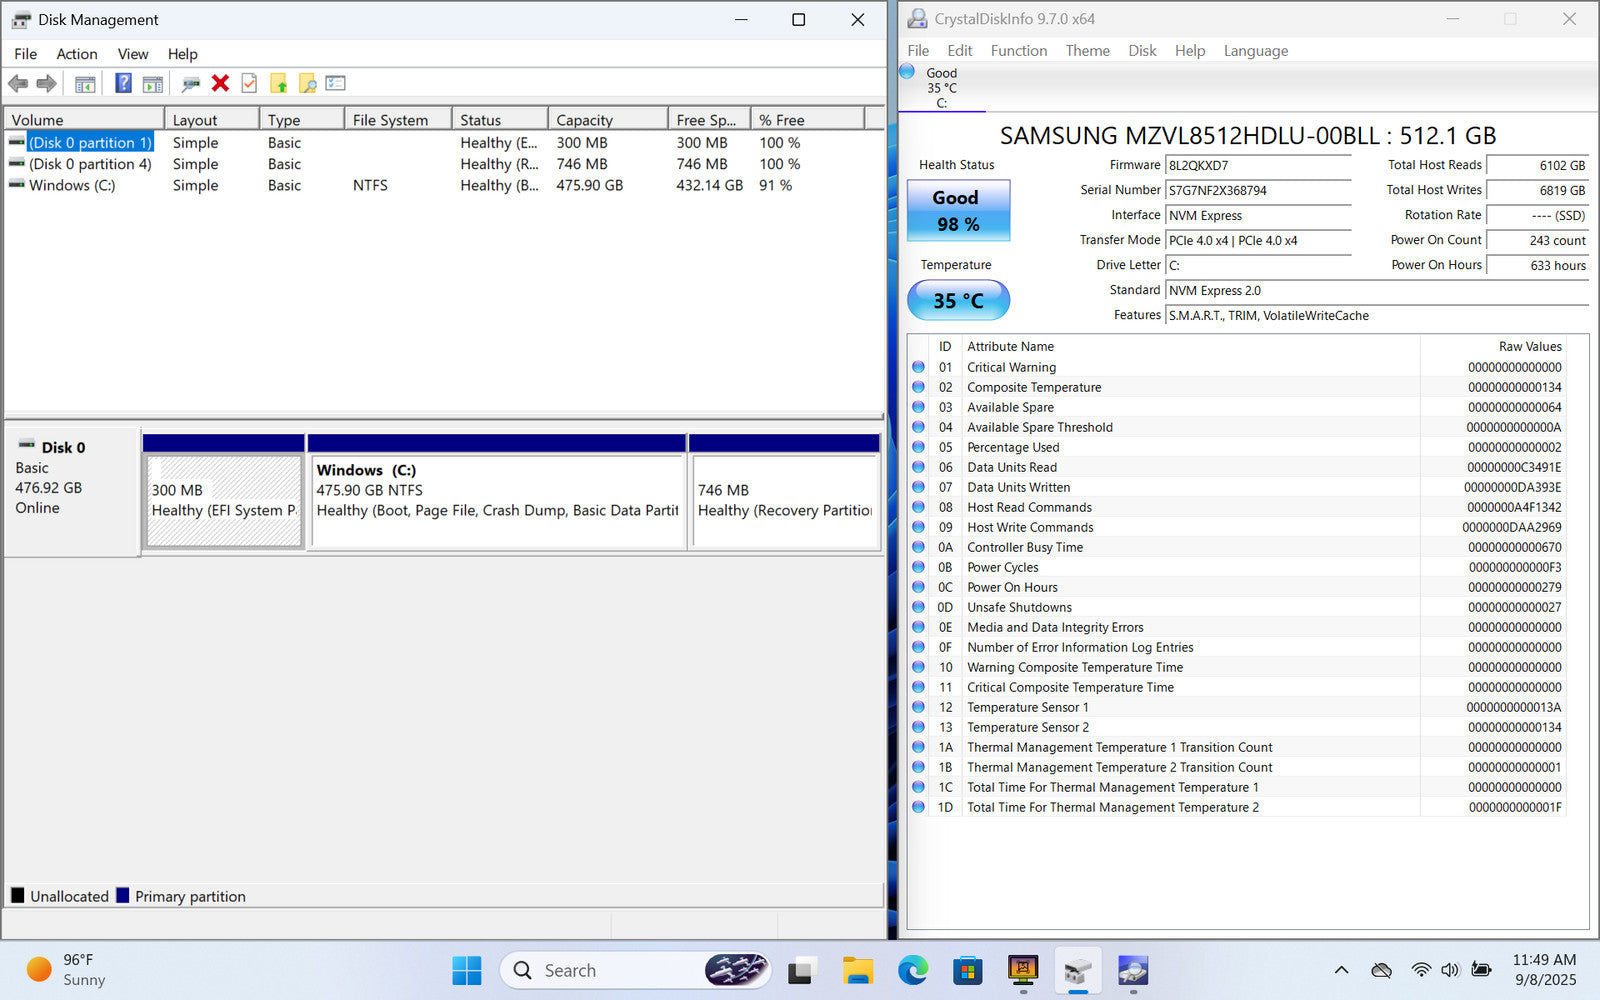Click the Good 98 % health status button
This screenshot has height=1000, width=1600.
958,211
